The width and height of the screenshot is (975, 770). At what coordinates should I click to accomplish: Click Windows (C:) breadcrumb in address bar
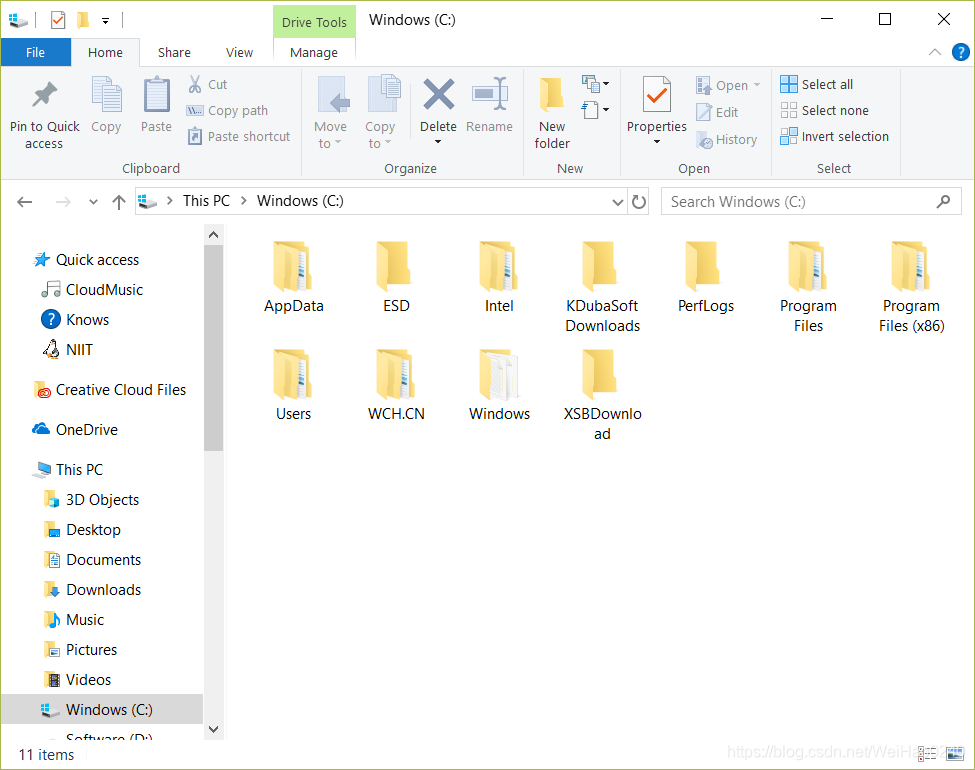coord(300,201)
